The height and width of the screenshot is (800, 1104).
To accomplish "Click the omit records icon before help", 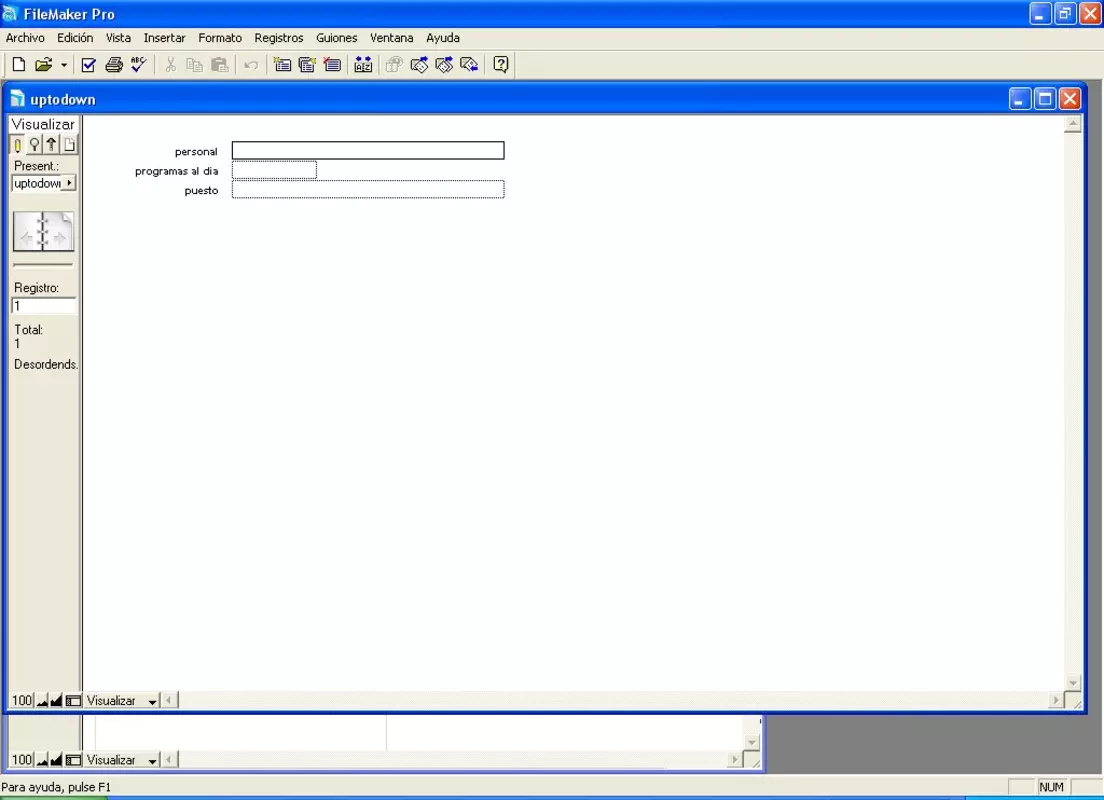I will [x=469, y=65].
